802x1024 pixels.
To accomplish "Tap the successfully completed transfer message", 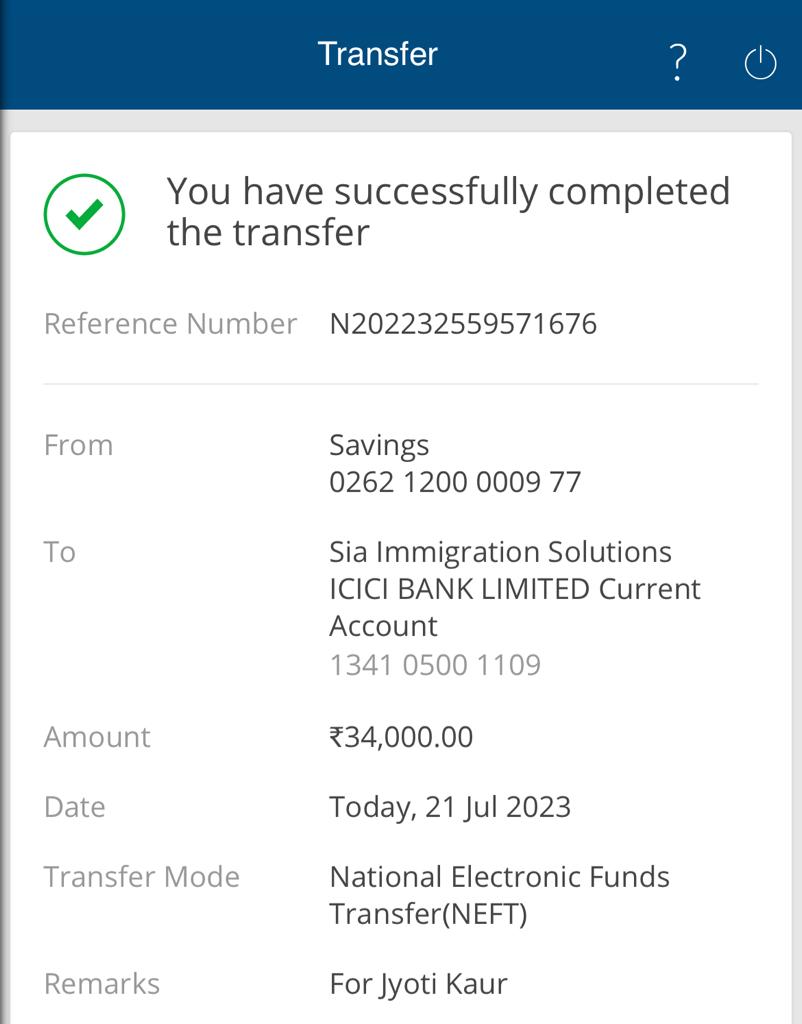I will (x=448, y=212).
